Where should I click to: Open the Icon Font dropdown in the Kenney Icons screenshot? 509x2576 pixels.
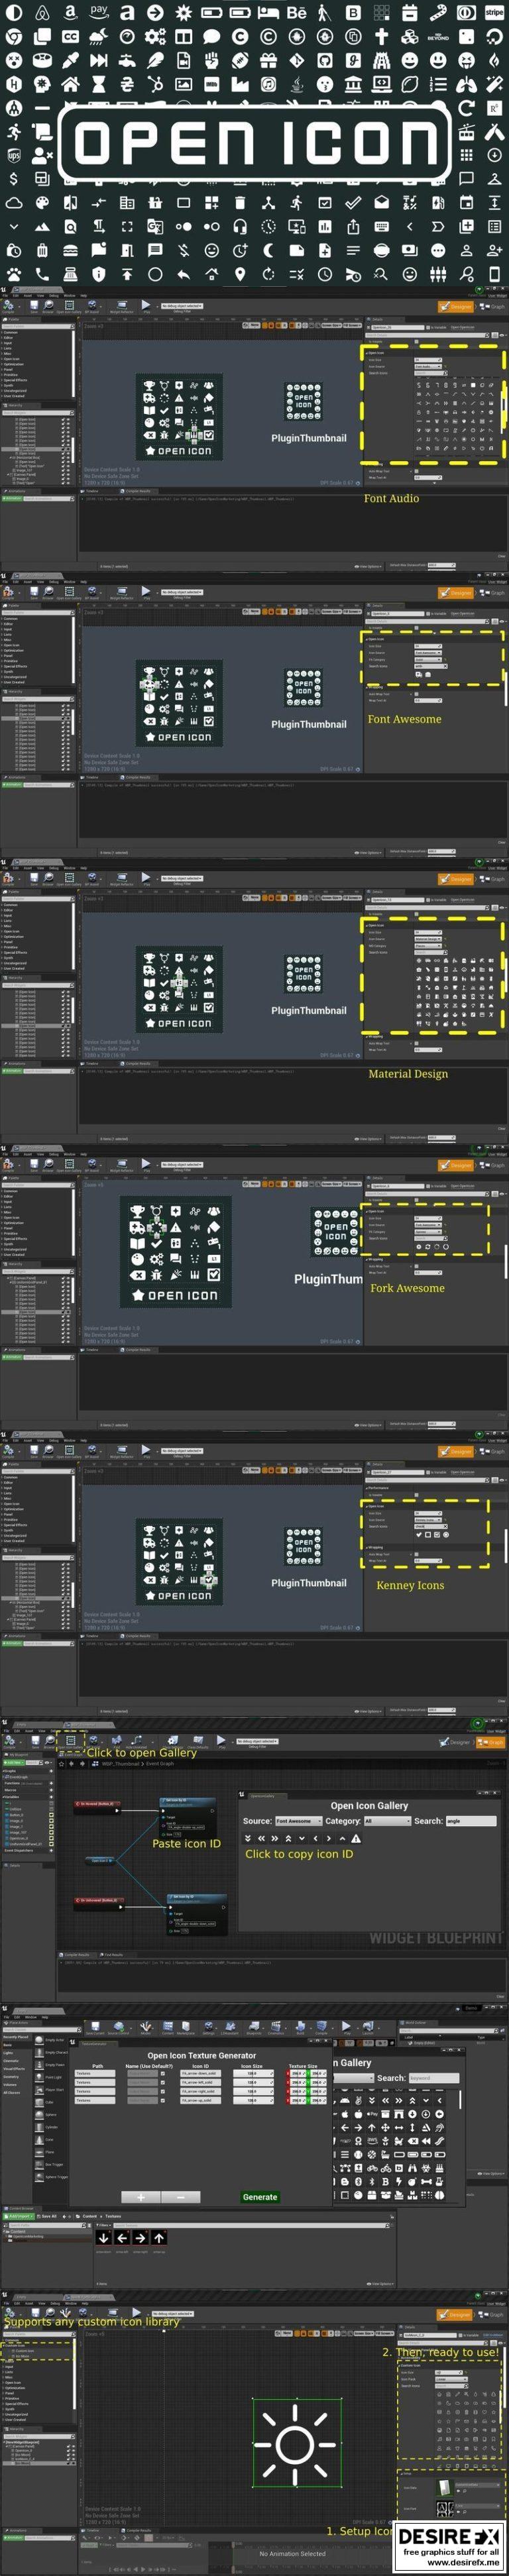tap(428, 1520)
